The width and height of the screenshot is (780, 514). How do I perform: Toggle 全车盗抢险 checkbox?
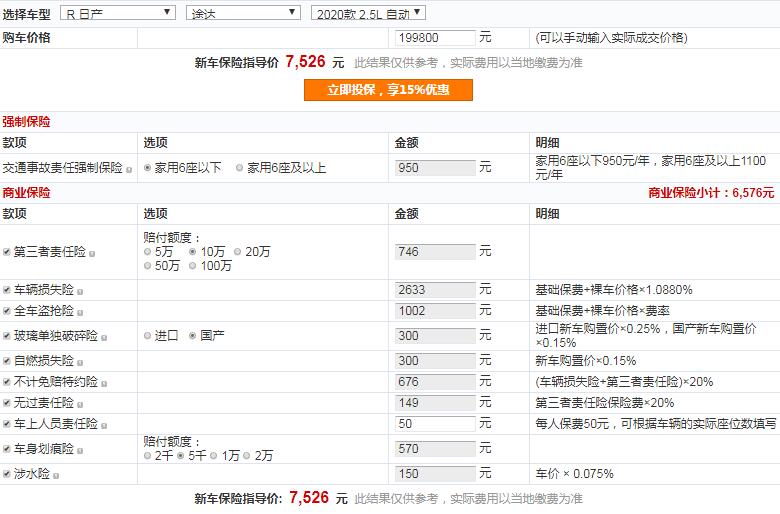click(6, 311)
